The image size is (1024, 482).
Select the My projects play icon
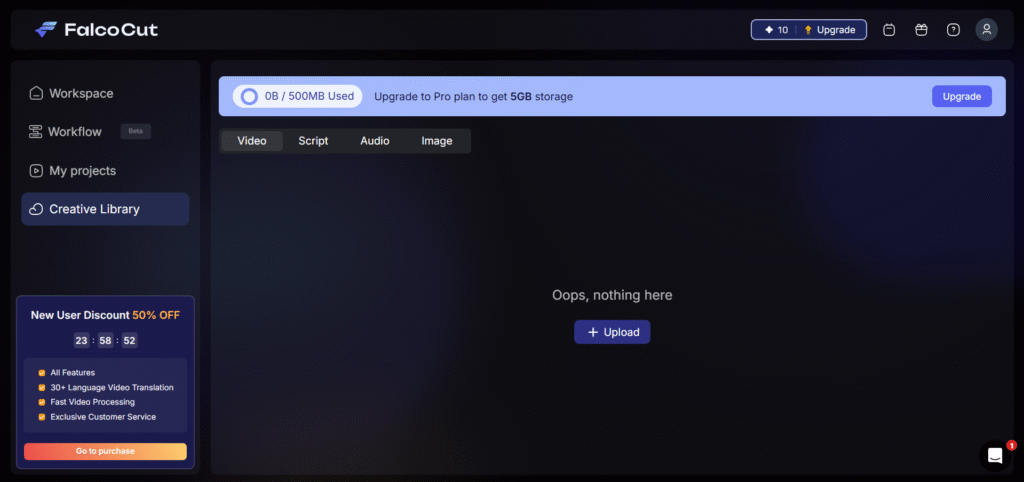36,171
